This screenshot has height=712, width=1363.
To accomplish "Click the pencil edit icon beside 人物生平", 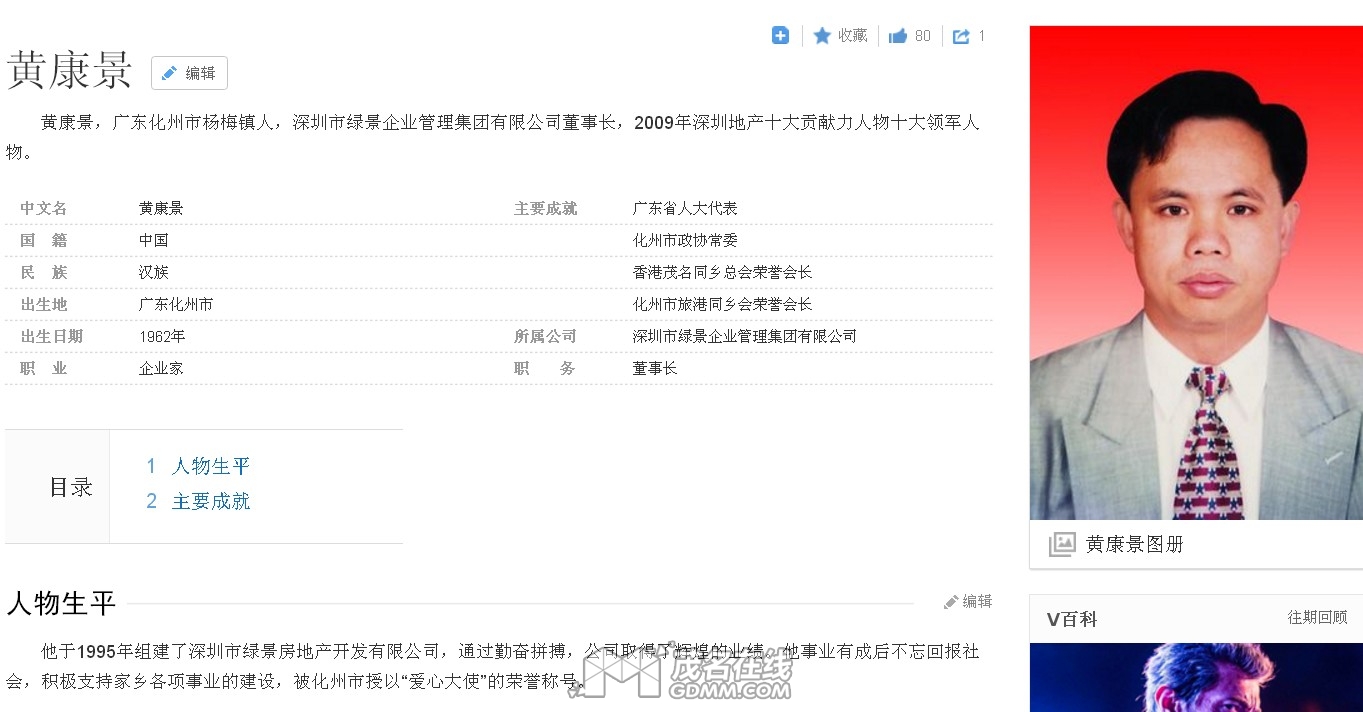I will (951, 602).
